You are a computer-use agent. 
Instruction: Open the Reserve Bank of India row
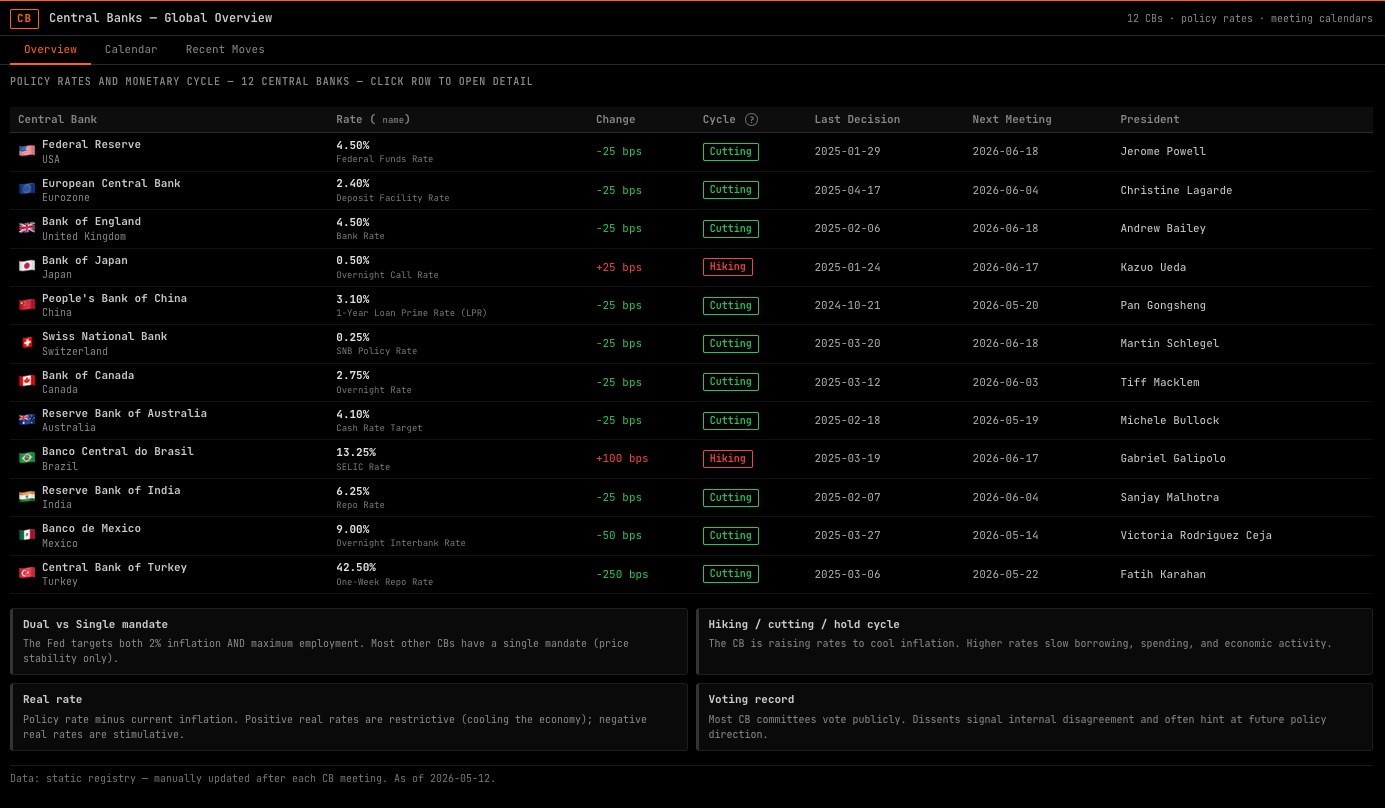691,497
